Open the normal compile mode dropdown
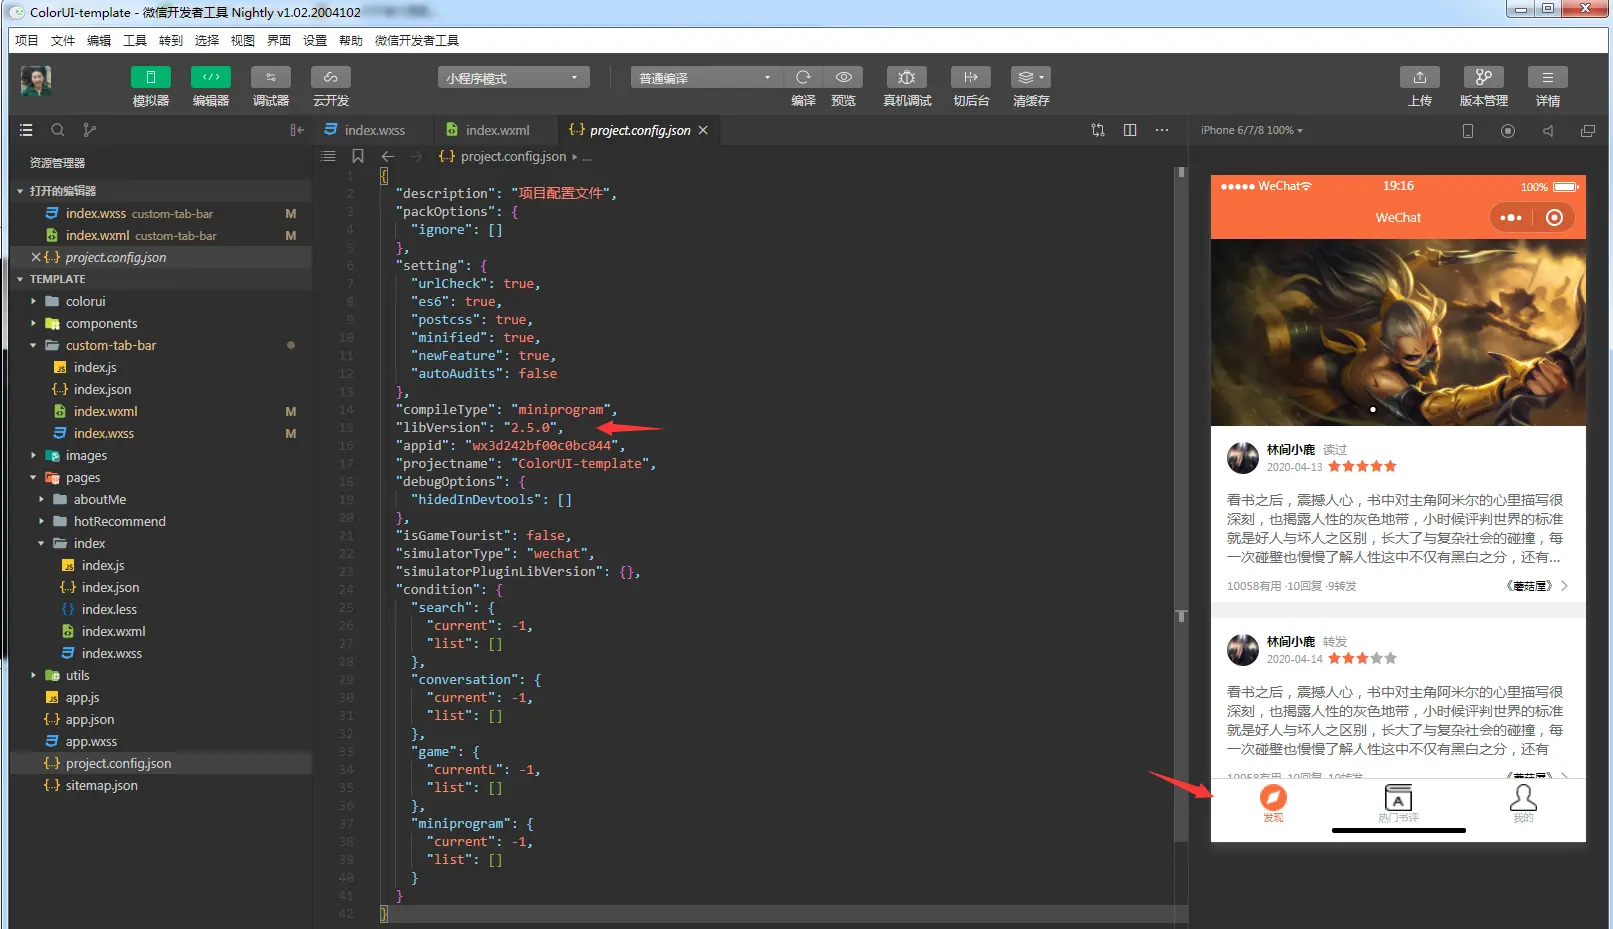The width and height of the screenshot is (1613, 929). [x=706, y=78]
